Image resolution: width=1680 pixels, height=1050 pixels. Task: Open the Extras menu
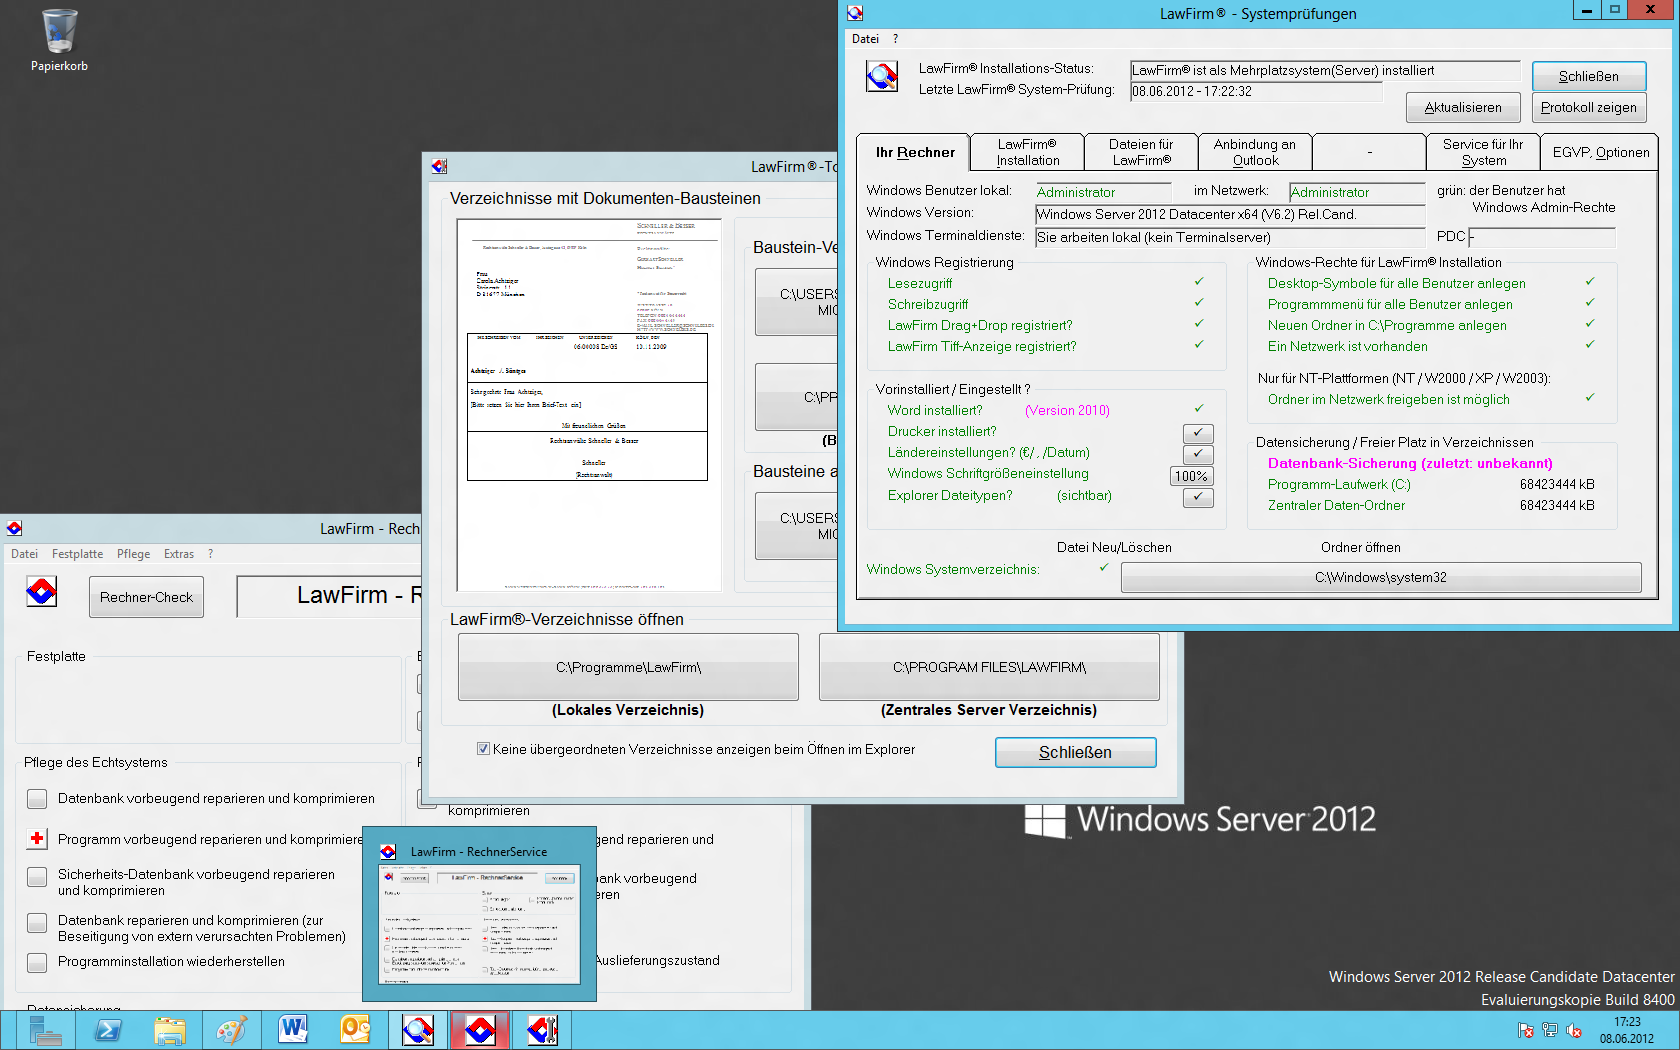point(179,554)
